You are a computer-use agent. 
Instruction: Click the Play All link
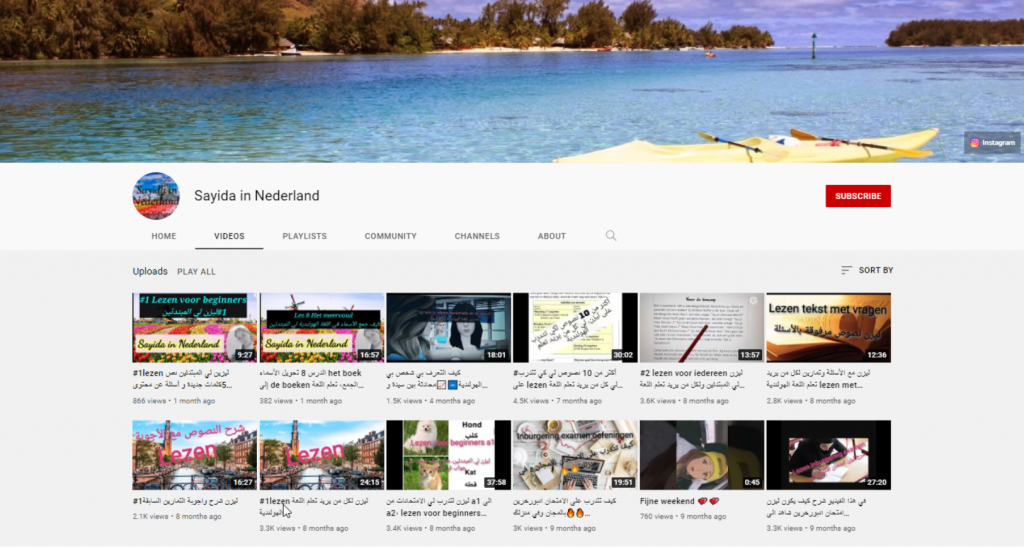tap(196, 271)
